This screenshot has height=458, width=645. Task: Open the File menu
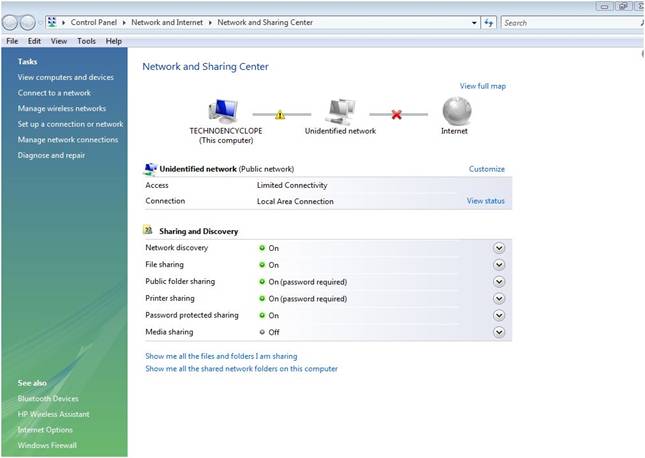pos(12,41)
